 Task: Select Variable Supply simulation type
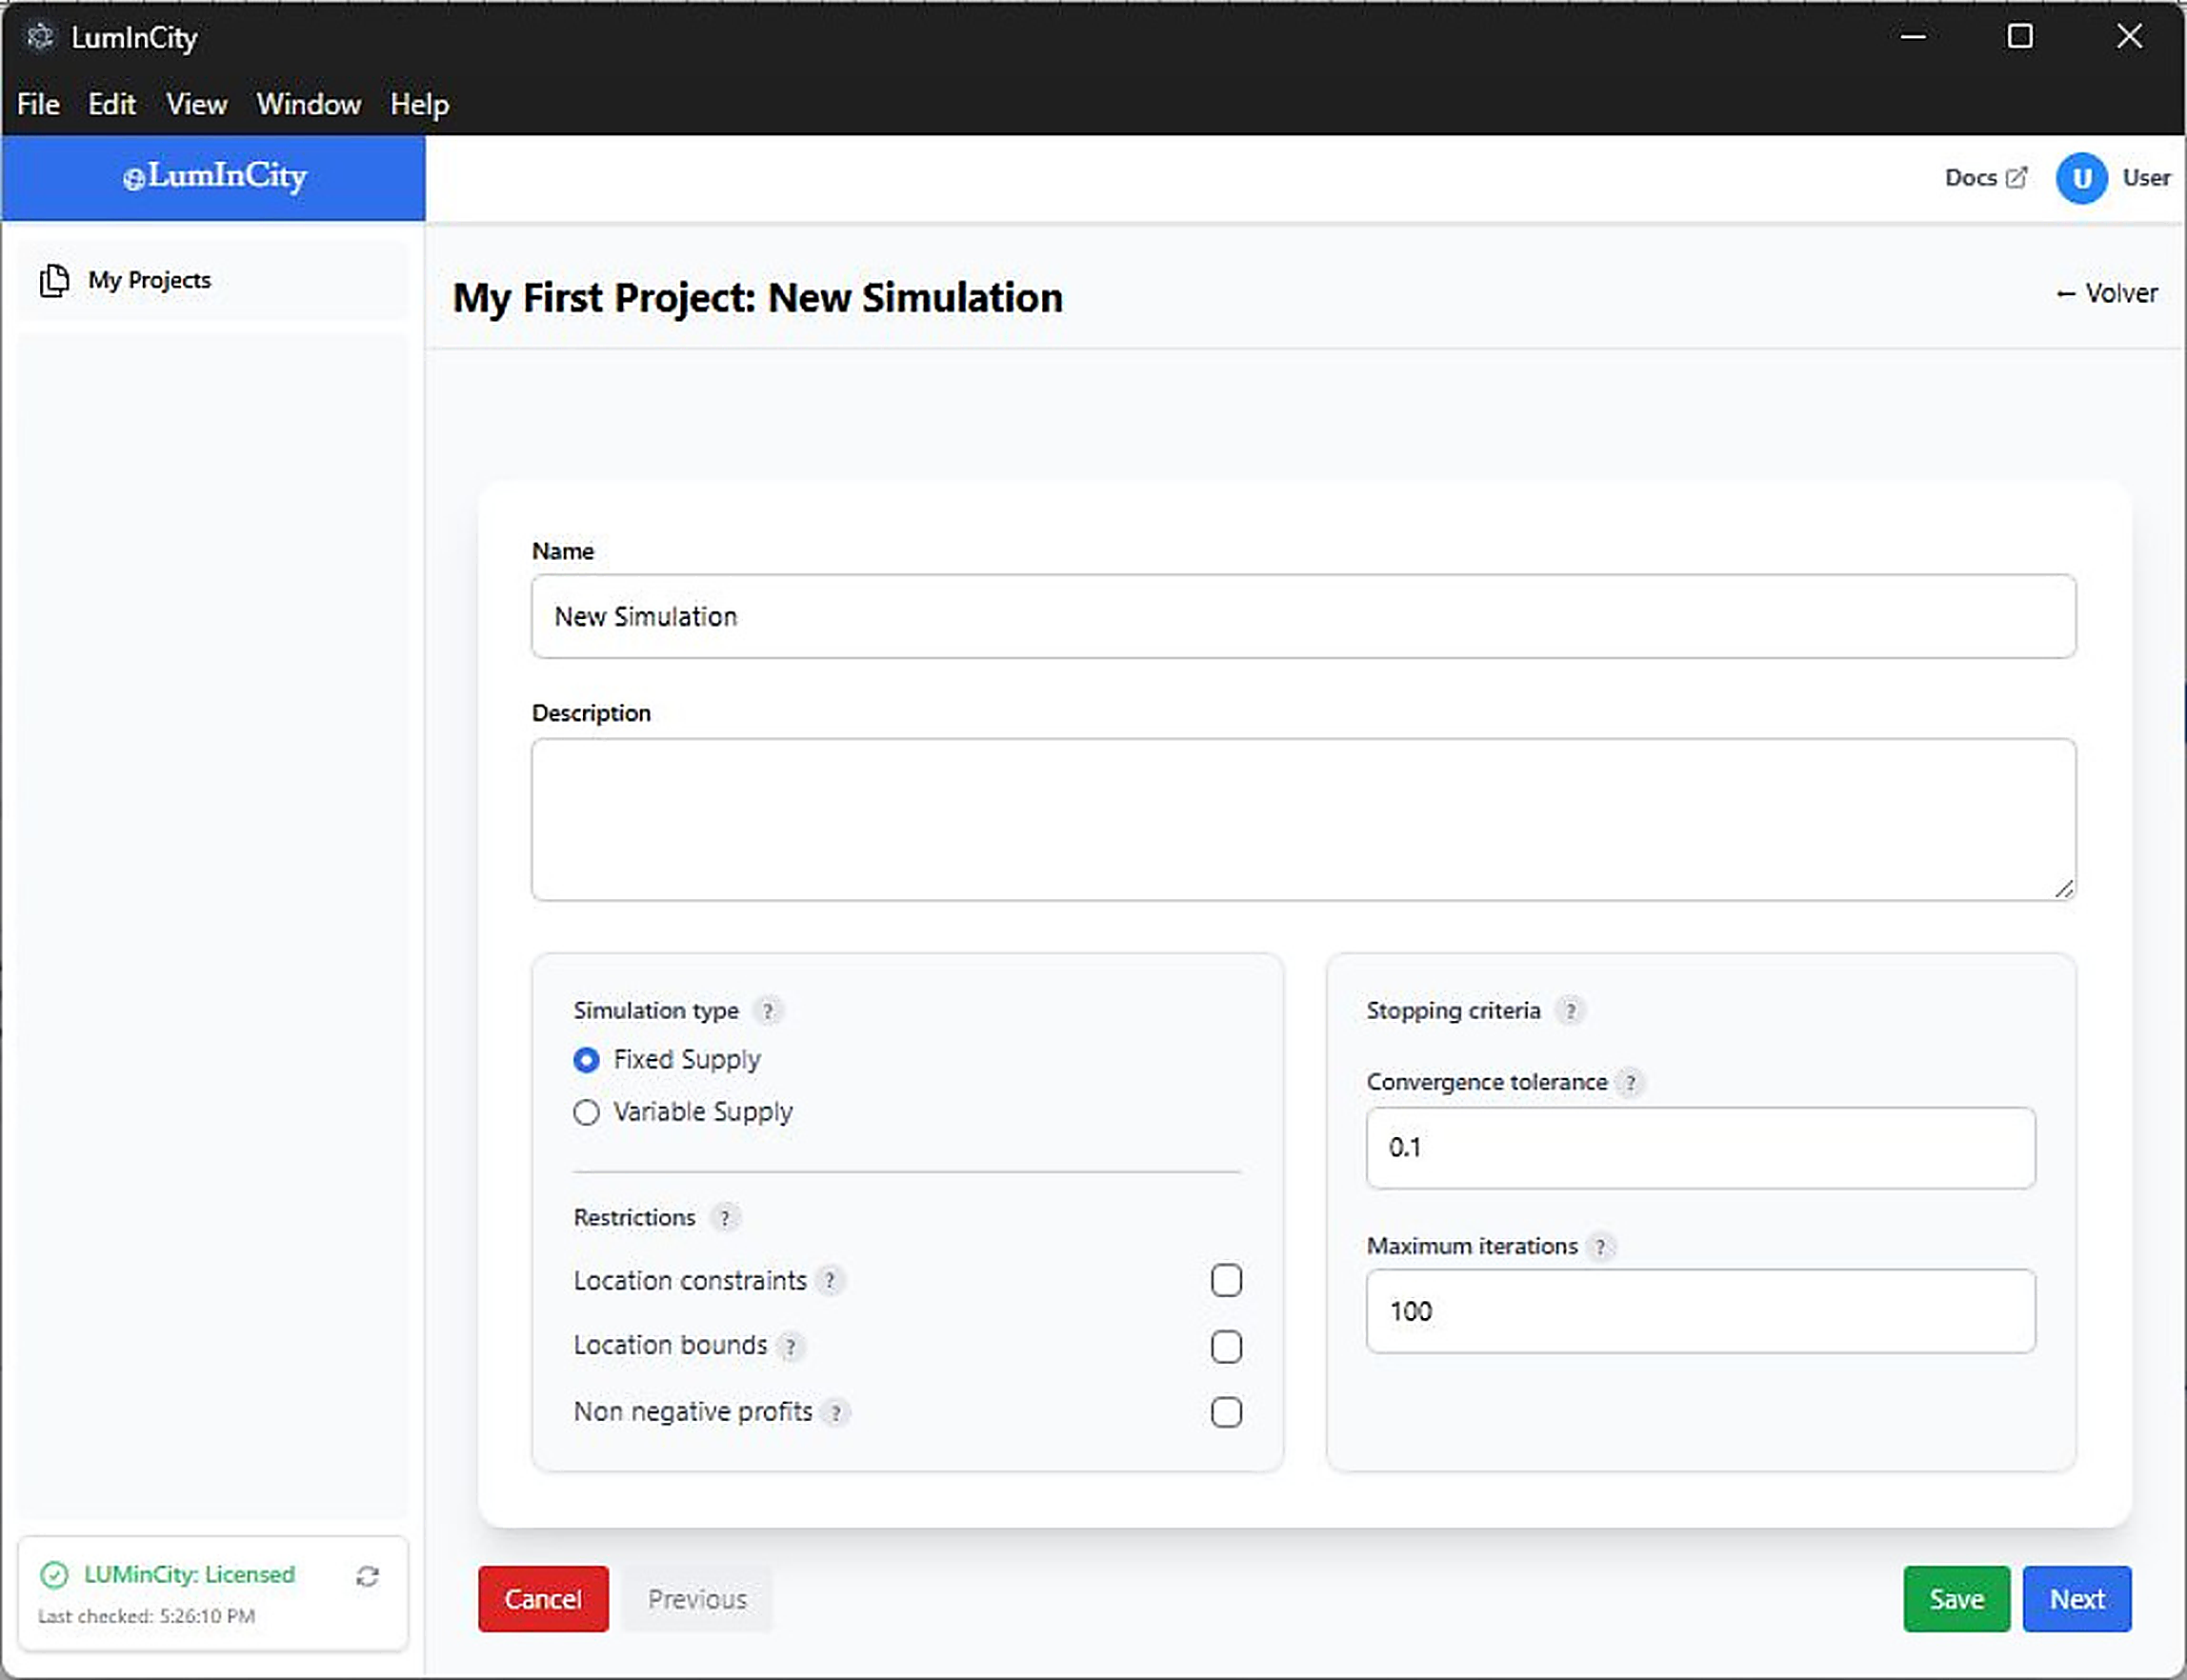587,1112
